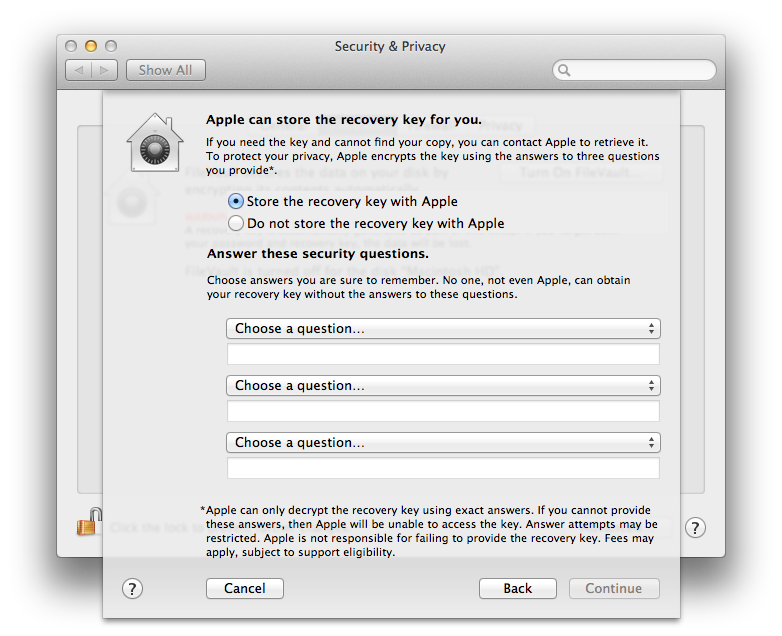The width and height of the screenshot is (782, 636).
Task: Click the second security answer field
Action: coord(443,412)
